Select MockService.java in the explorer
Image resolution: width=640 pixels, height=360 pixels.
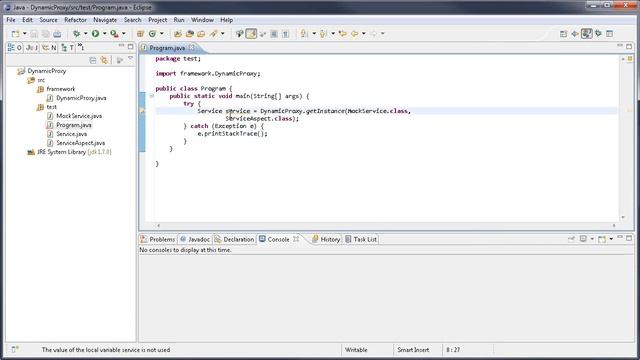point(74,116)
